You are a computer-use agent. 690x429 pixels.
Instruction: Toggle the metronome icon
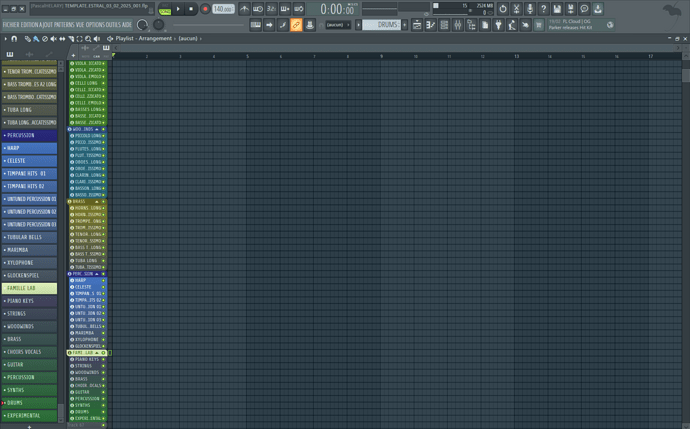[x=245, y=9]
